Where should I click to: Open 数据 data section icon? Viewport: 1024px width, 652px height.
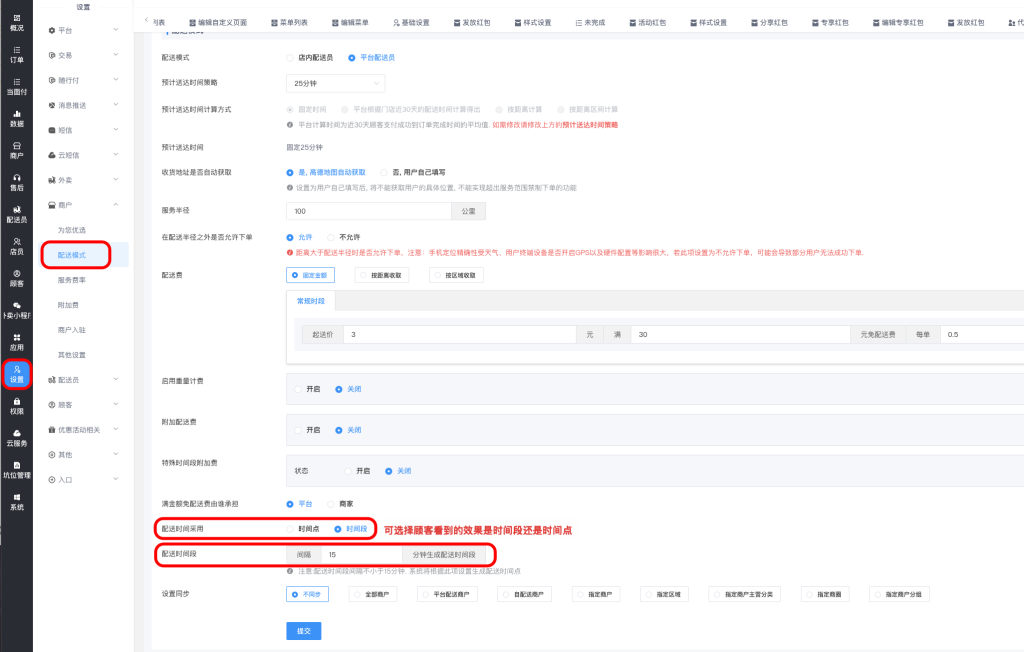click(16, 117)
